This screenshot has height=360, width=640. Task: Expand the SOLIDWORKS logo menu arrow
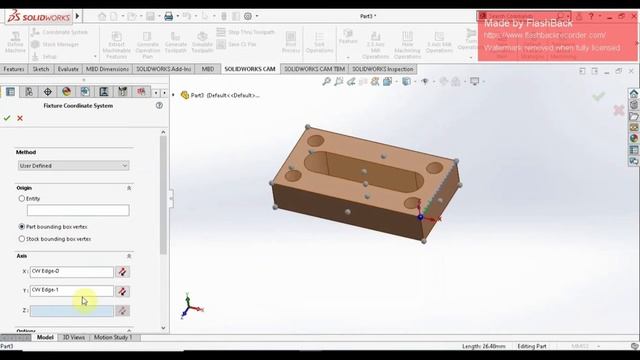pos(77,16)
